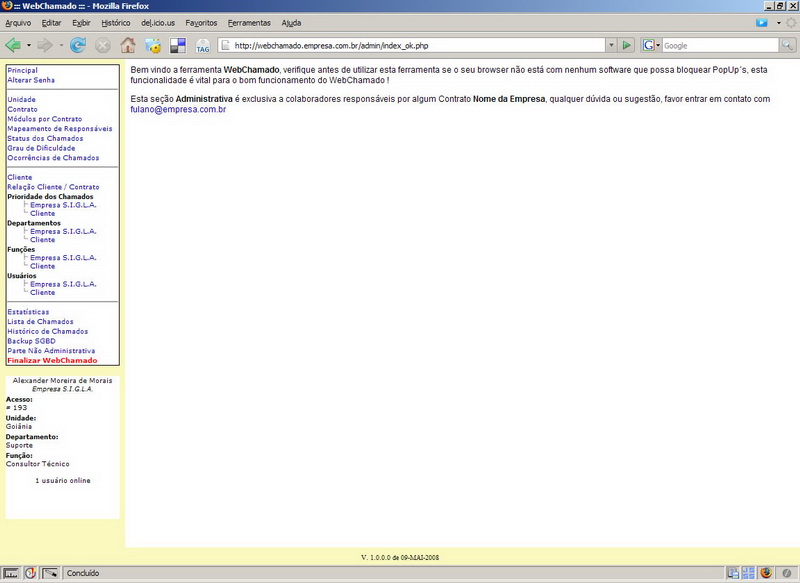
Task: Go to the browser Home page icon
Action: (x=128, y=45)
